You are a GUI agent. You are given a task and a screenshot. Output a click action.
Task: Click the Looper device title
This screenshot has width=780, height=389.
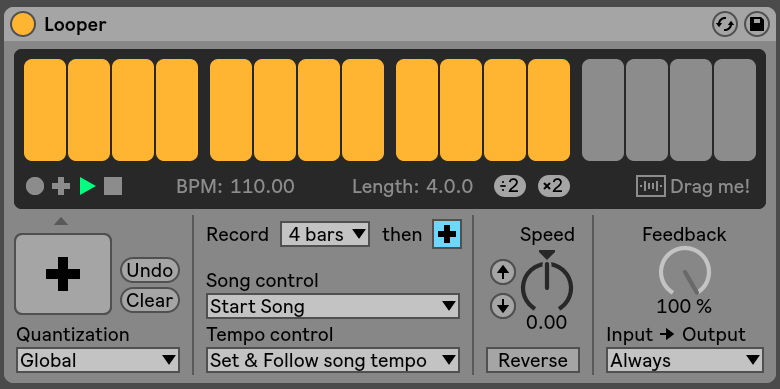(x=75, y=24)
